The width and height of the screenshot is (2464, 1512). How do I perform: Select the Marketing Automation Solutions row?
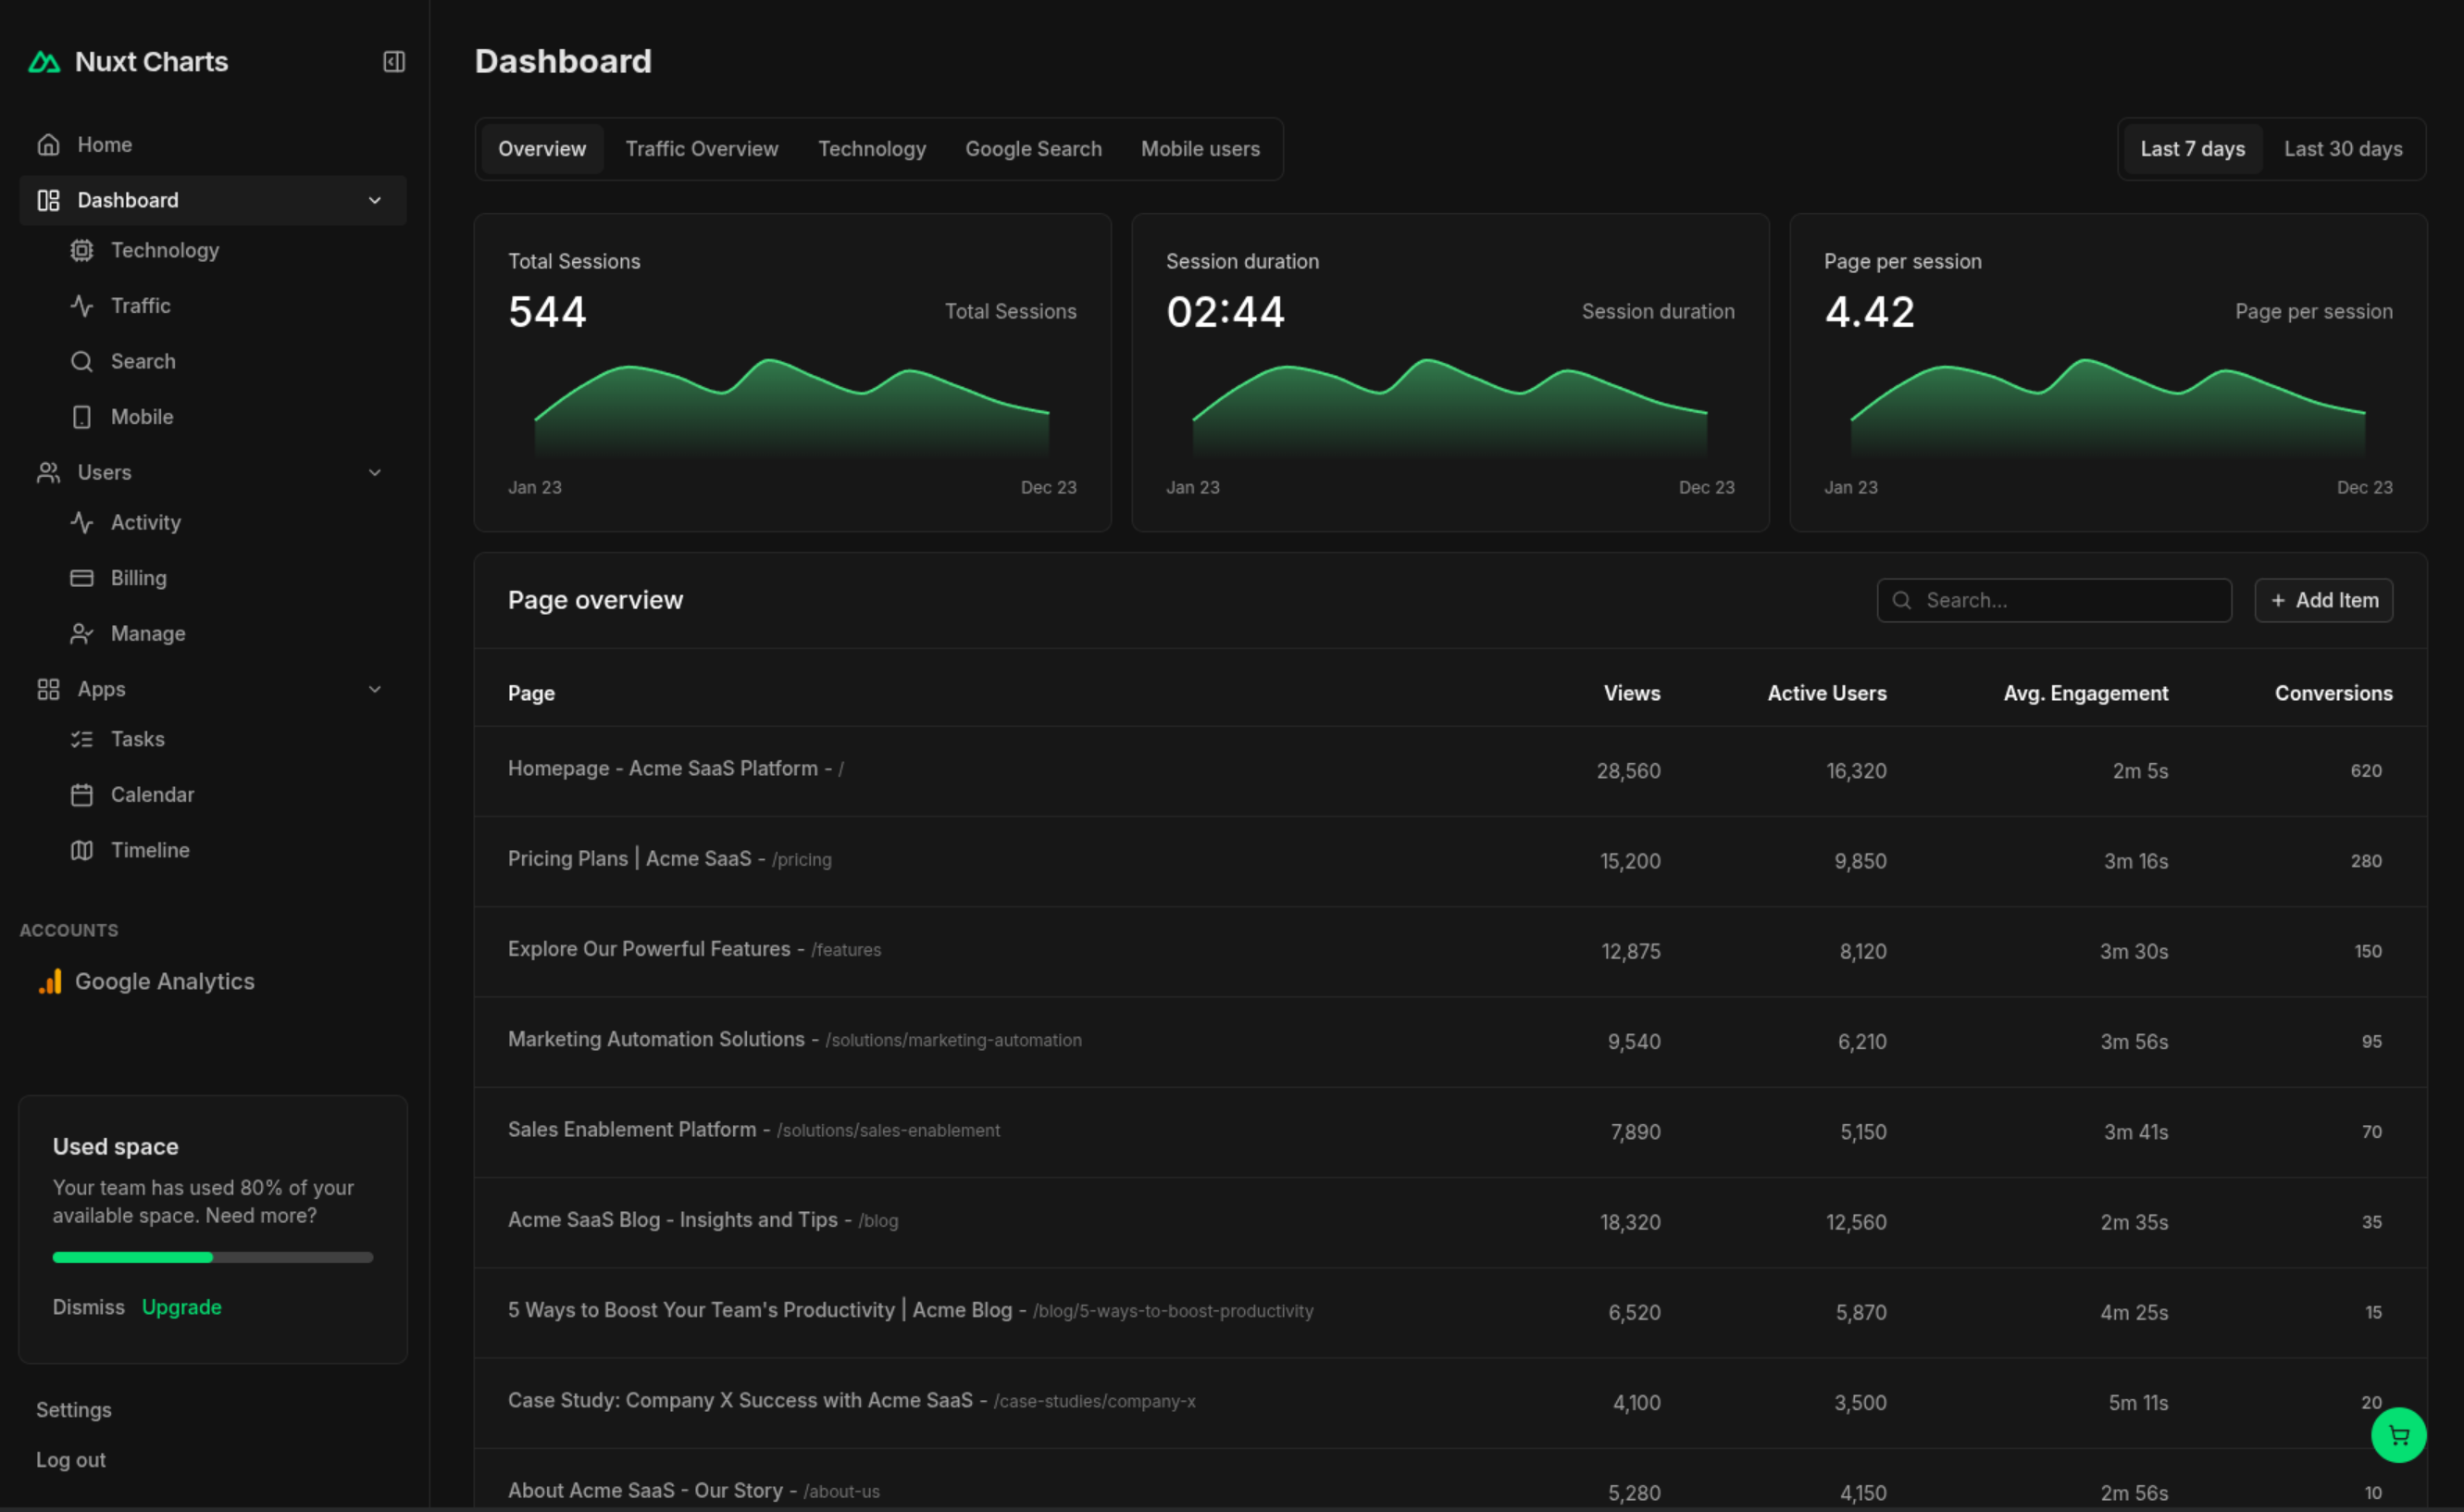coord(1450,1041)
